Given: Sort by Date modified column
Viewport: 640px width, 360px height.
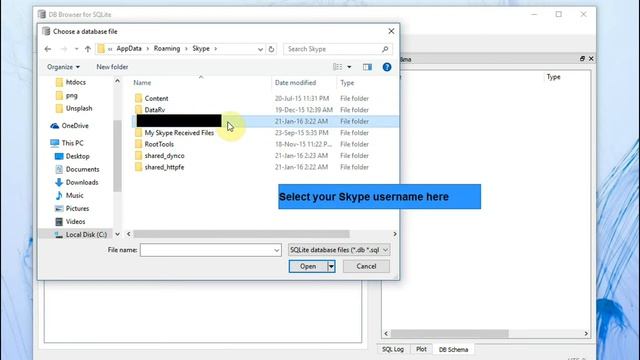Looking at the screenshot, I should tap(296, 82).
